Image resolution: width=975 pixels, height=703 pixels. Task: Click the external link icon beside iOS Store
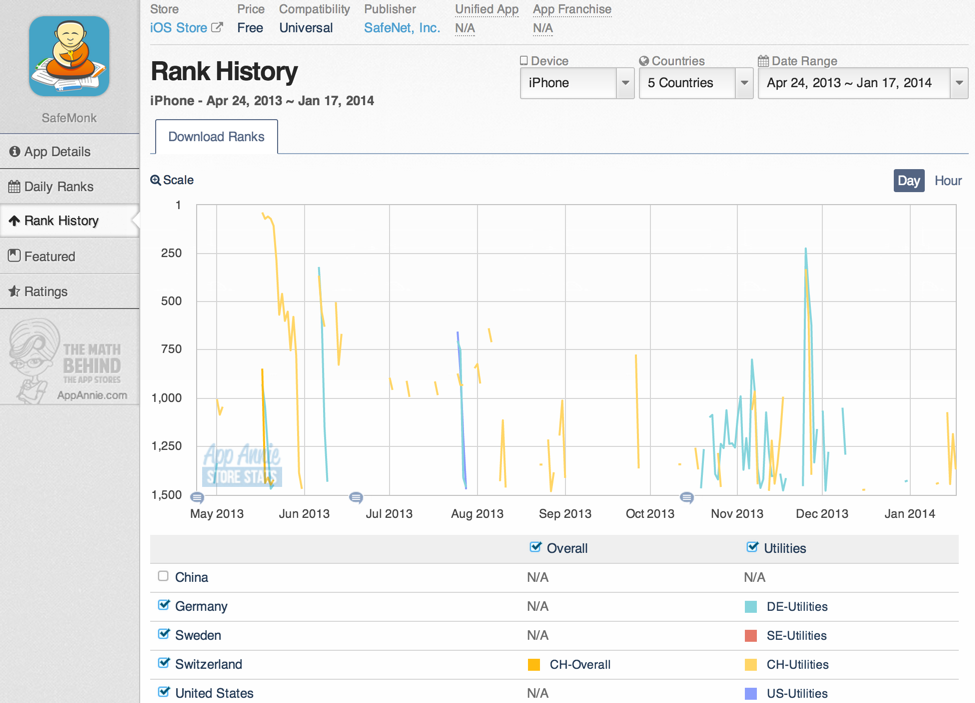pyautogui.click(x=217, y=28)
